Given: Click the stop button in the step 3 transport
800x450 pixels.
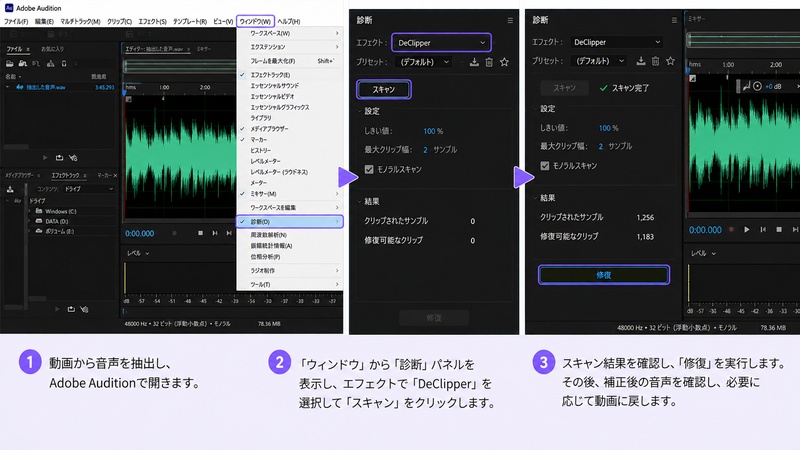Looking at the screenshot, I should pos(779,230).
